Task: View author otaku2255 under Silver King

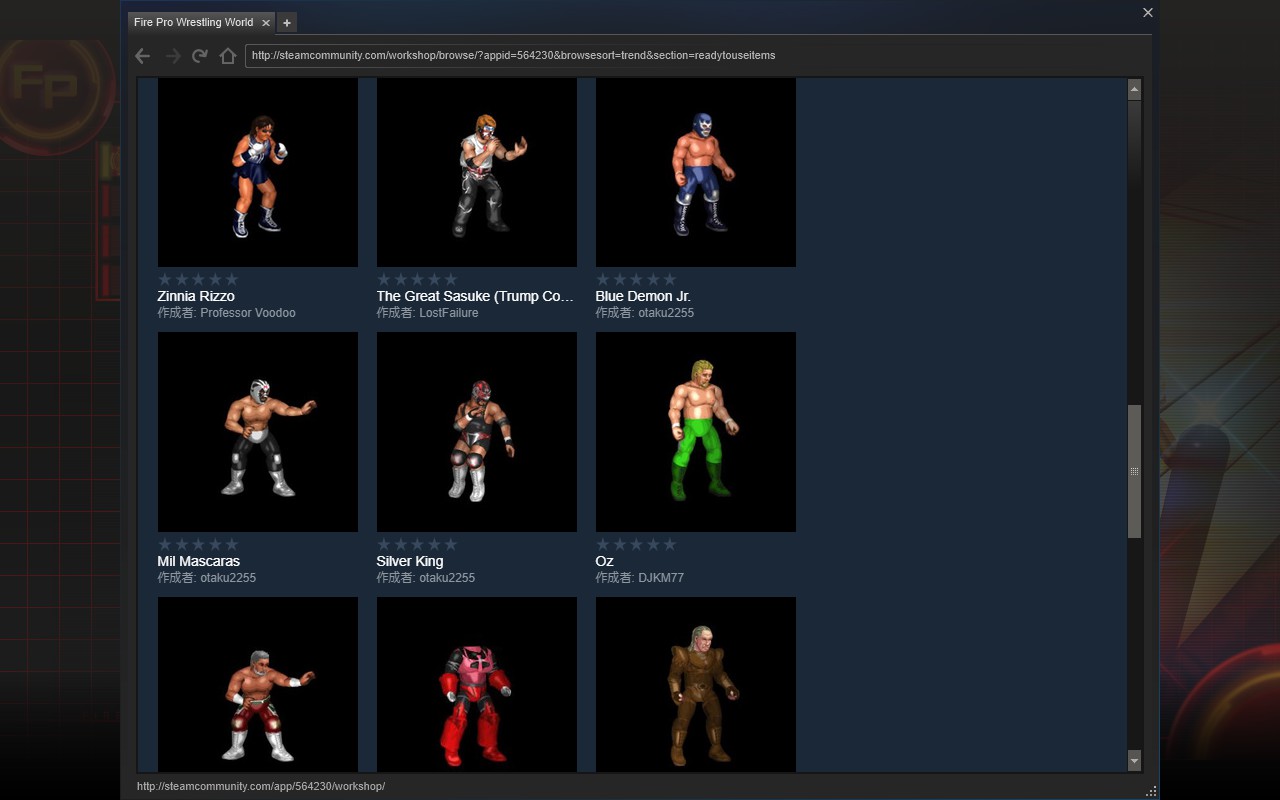Action: (x=447, y=578)
